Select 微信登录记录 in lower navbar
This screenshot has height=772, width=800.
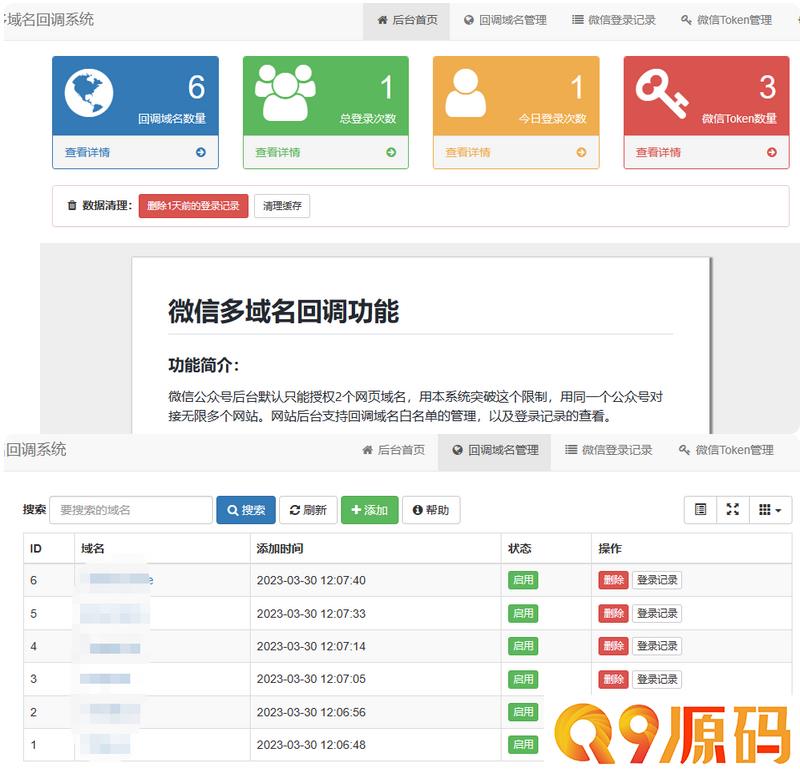[609, 450]
